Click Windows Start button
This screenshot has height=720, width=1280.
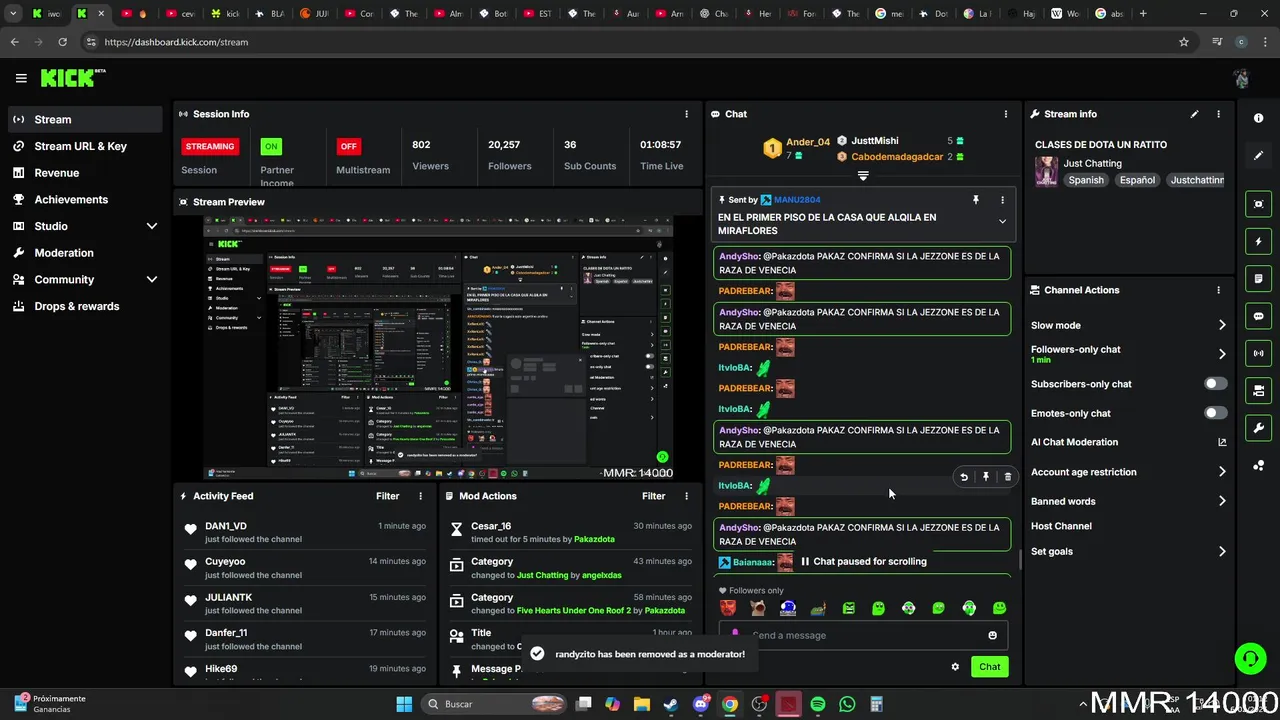pos(404,704)
